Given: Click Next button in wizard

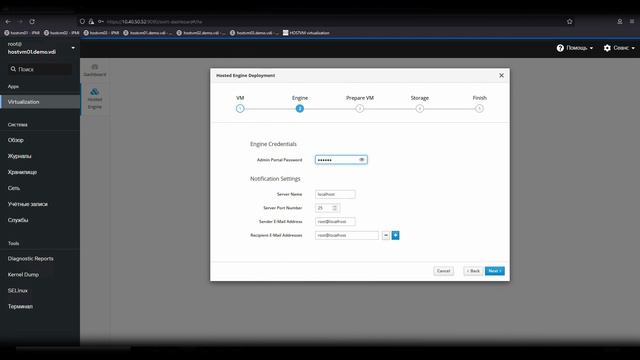Looking at the screenshot, I should click(x=495, y=271).
